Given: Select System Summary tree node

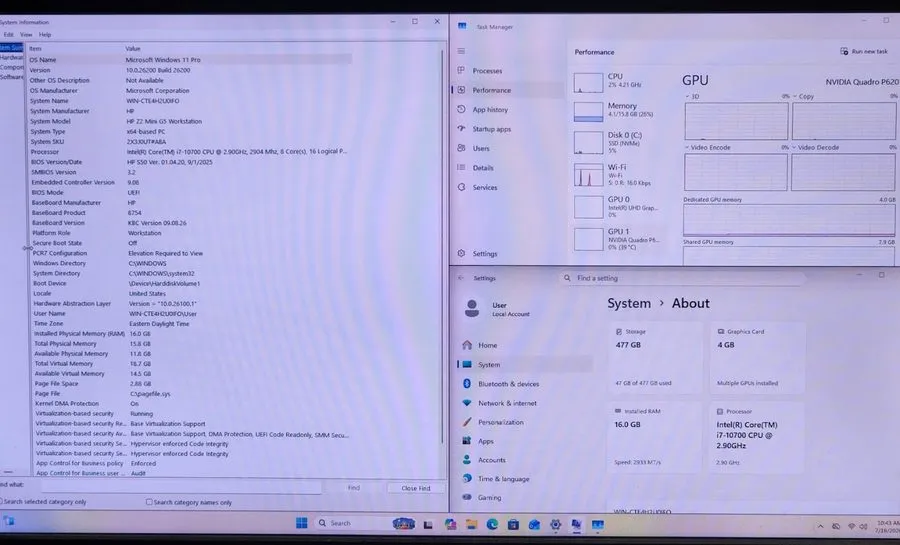Looking at the screenshot, I should [11, 48].
